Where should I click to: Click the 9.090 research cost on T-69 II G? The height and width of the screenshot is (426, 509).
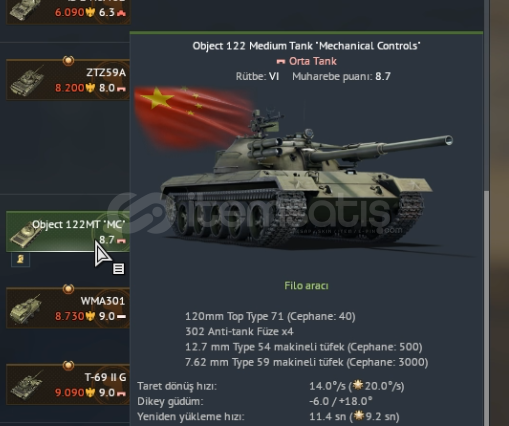(70, 393)
